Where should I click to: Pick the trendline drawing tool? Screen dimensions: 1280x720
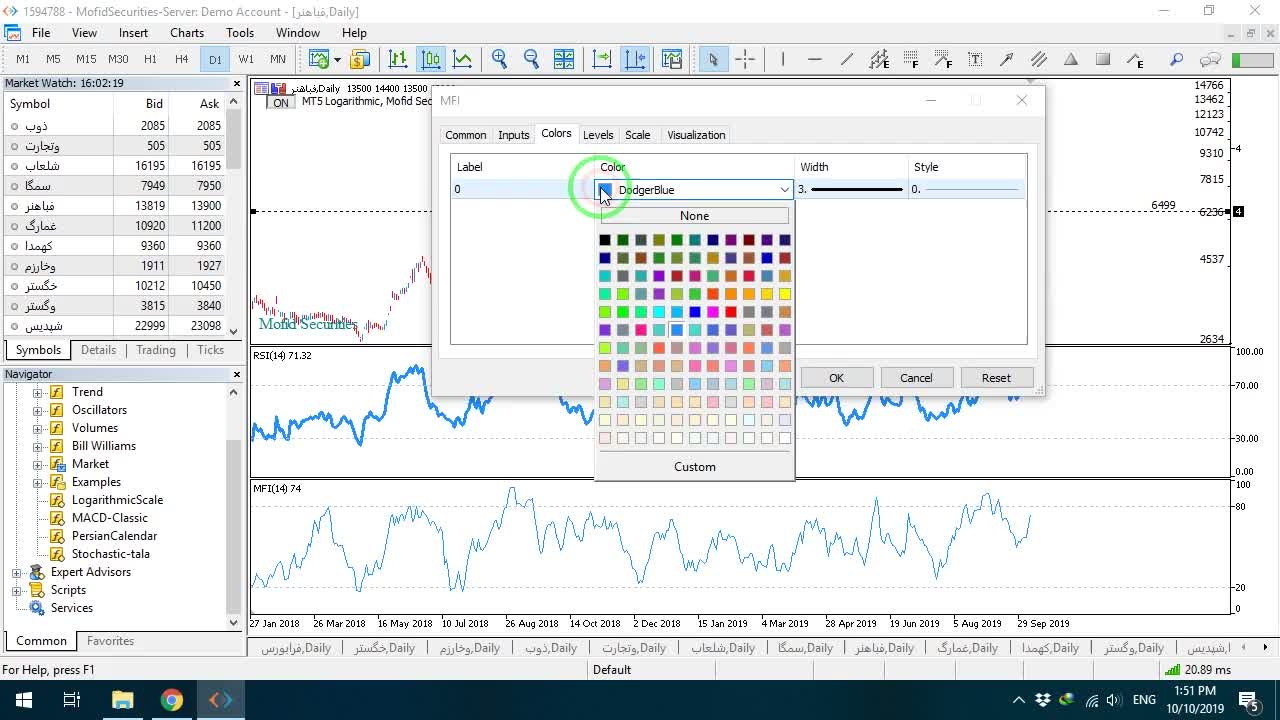coord(847,59)
